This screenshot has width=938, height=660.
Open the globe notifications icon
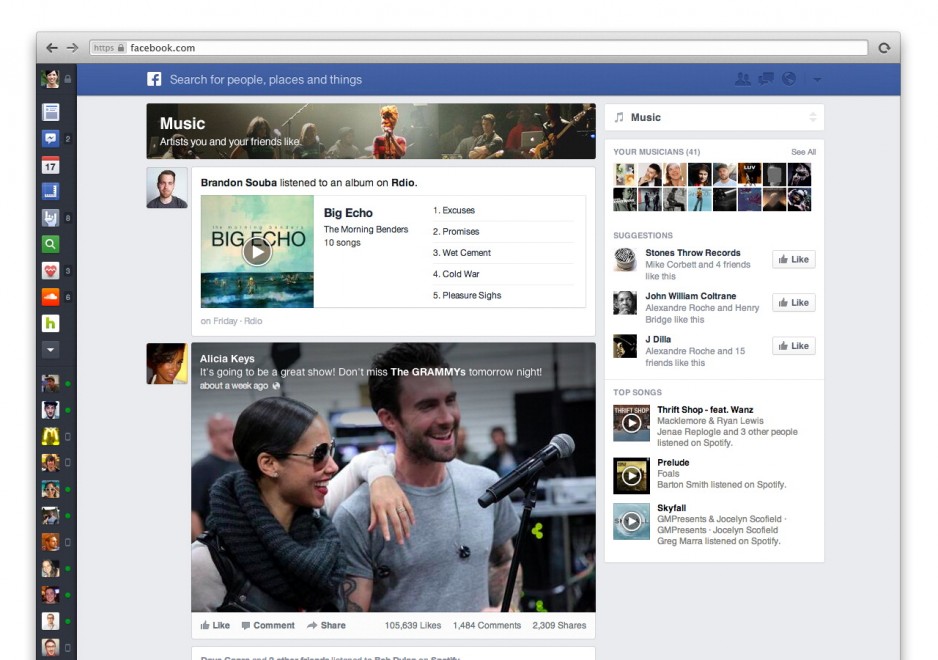click(x=789, y=79)
